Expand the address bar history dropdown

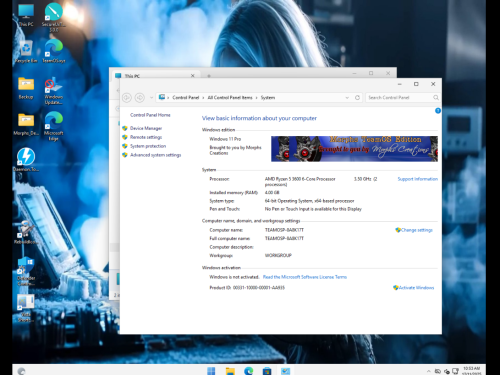[347, 98]
